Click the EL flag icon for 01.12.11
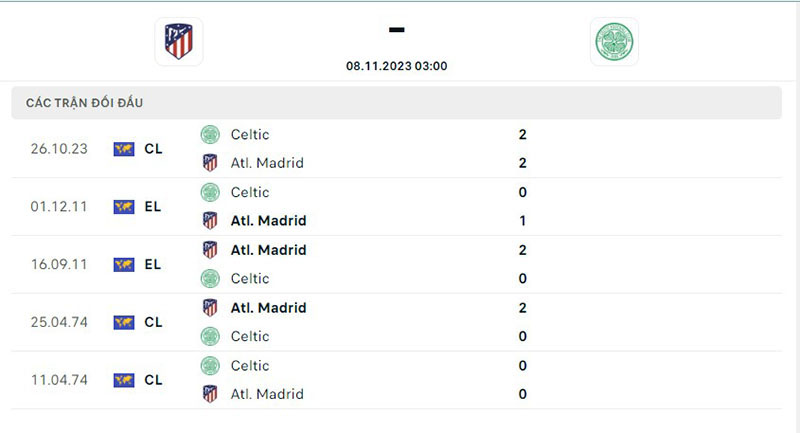This screenshot has width=800, height=433. (x=124, y=207)
